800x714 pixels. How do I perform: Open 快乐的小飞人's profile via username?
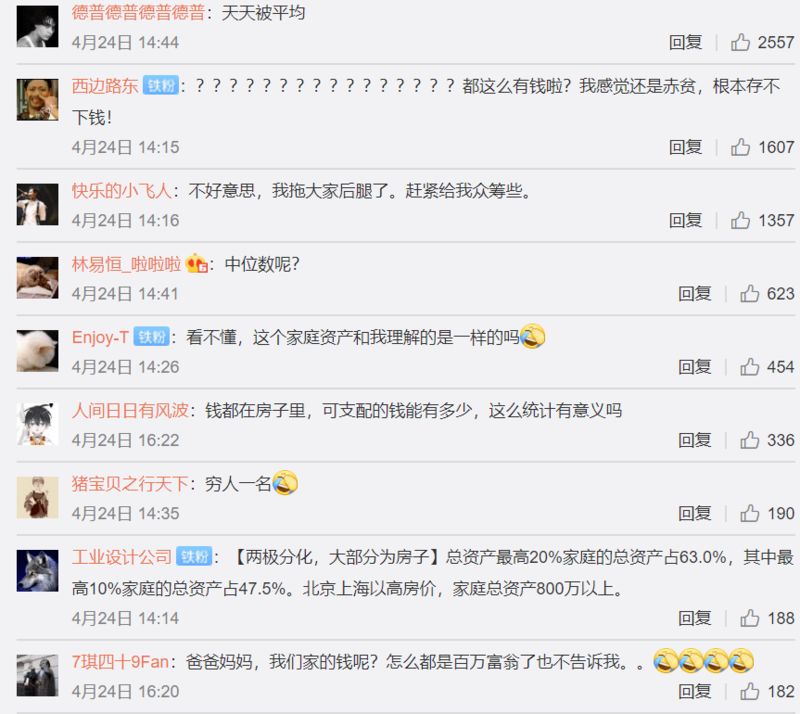point(121,191)
